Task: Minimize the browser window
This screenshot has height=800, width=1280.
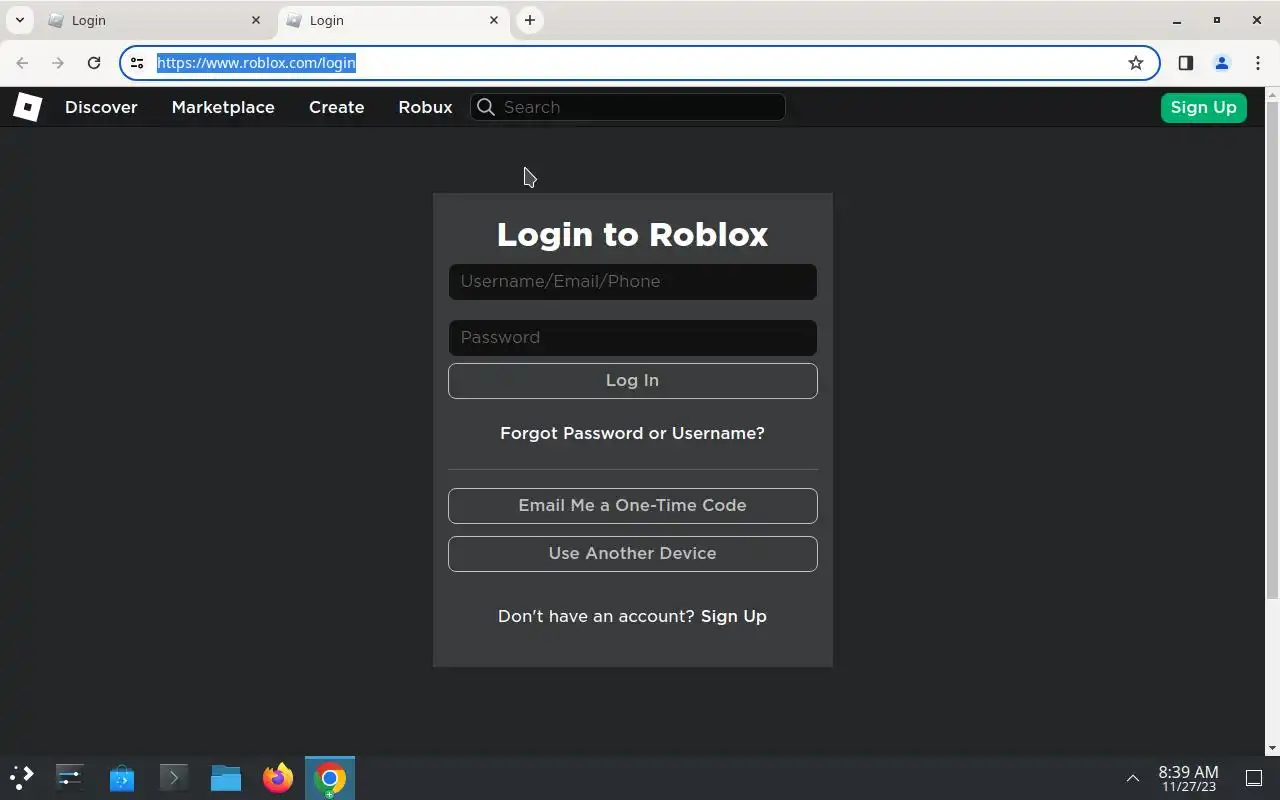Action: click(x=1177, y=20)
